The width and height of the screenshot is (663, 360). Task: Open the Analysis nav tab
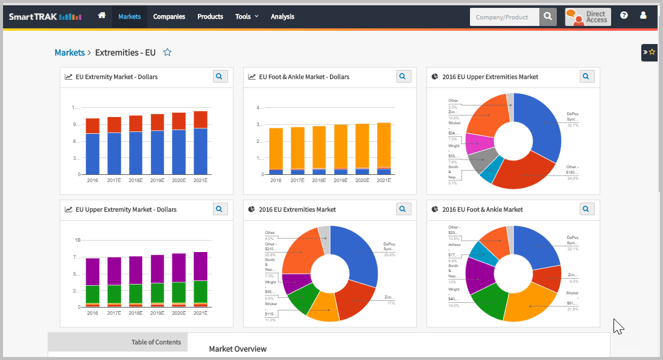click(x=282, y=17)
